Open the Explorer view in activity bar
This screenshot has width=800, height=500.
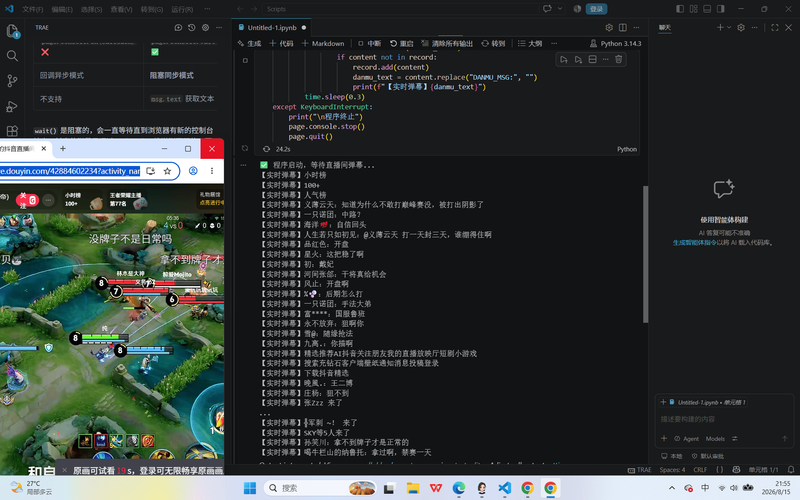[12, 31]
